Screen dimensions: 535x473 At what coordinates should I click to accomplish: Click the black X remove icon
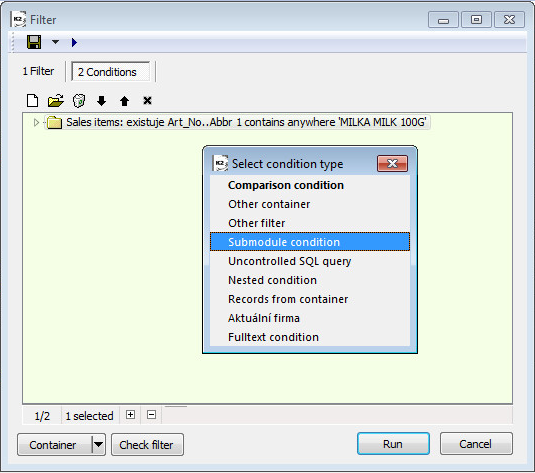pos(147,101)
